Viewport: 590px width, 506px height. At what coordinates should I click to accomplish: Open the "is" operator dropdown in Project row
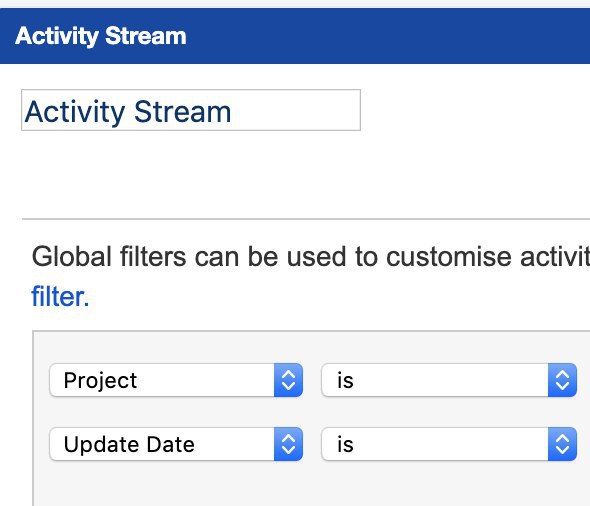(x=449, y=380)
